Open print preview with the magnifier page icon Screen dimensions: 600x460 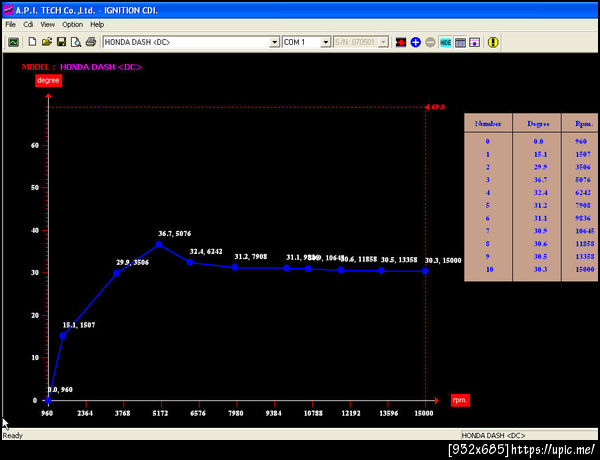point(76,42)
